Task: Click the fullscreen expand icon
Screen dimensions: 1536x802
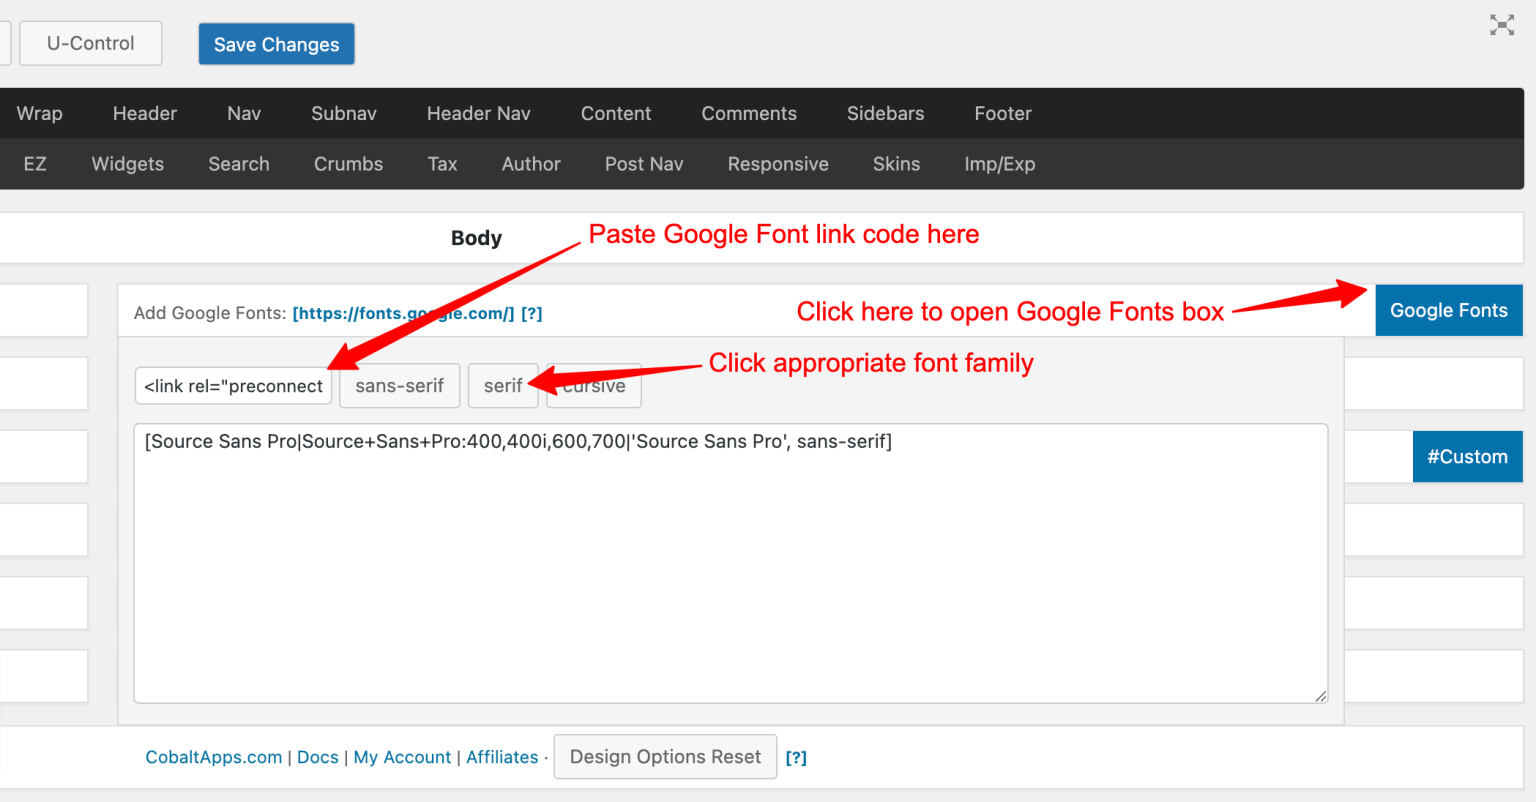Action: (1501, 25)
